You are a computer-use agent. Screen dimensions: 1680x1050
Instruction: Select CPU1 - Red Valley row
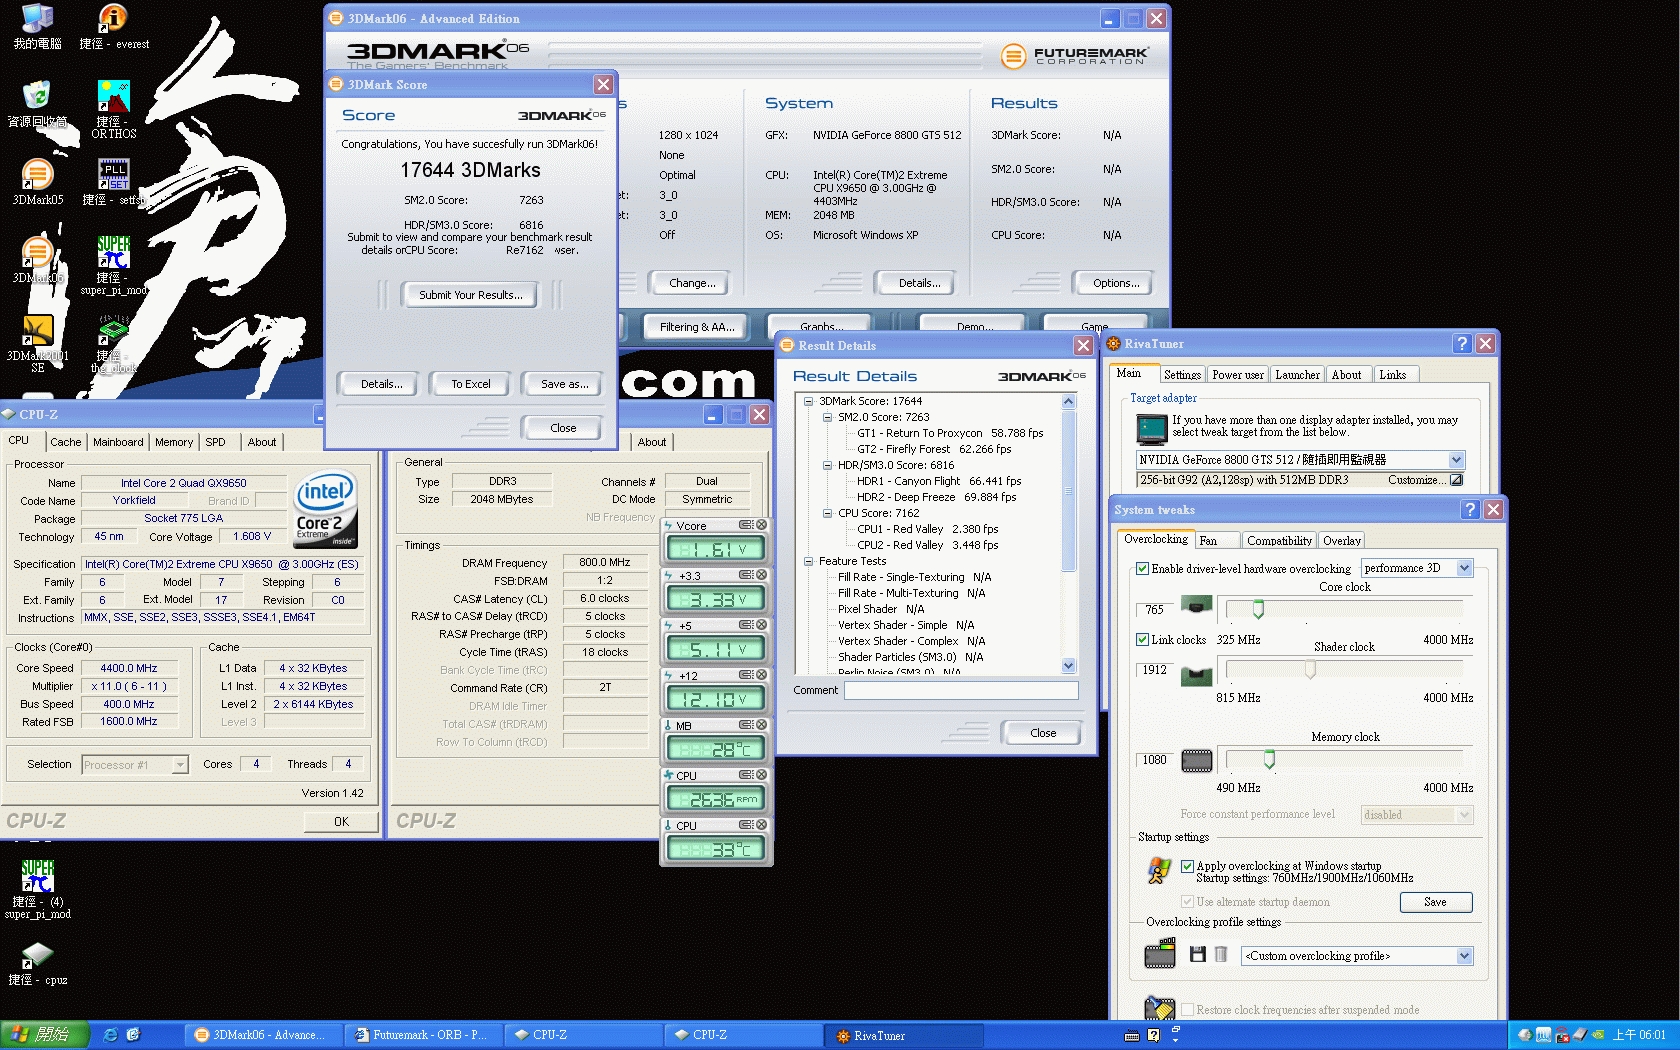coord(927,529)
